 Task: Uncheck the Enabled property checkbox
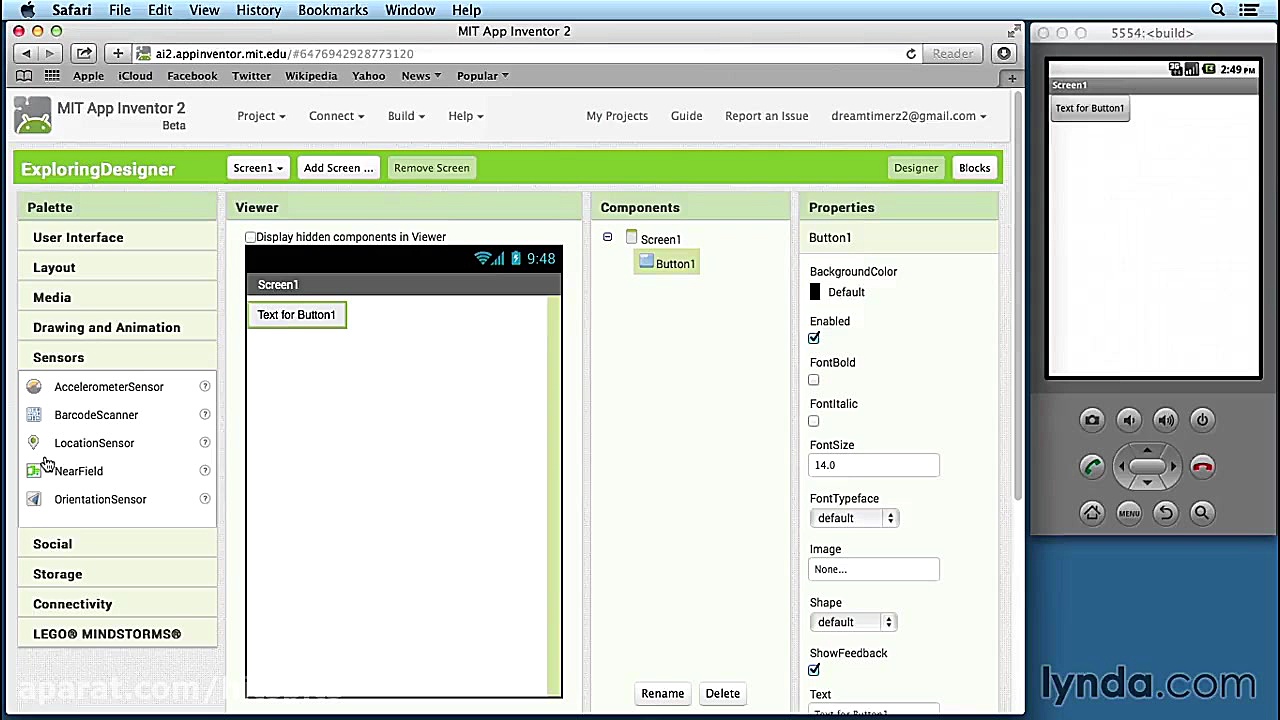[x=814, y=338]
